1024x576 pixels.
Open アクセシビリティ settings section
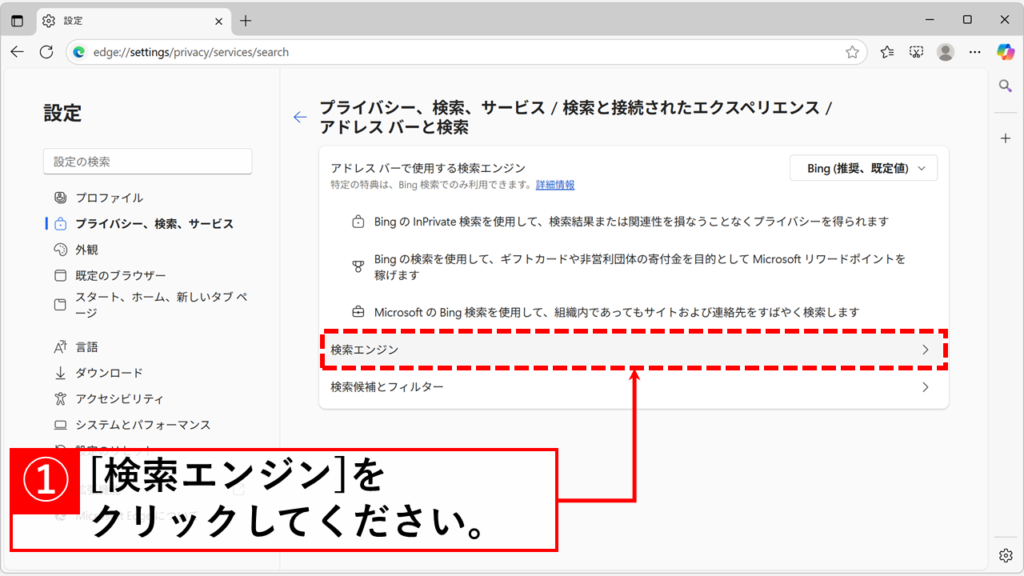[119, 398]
